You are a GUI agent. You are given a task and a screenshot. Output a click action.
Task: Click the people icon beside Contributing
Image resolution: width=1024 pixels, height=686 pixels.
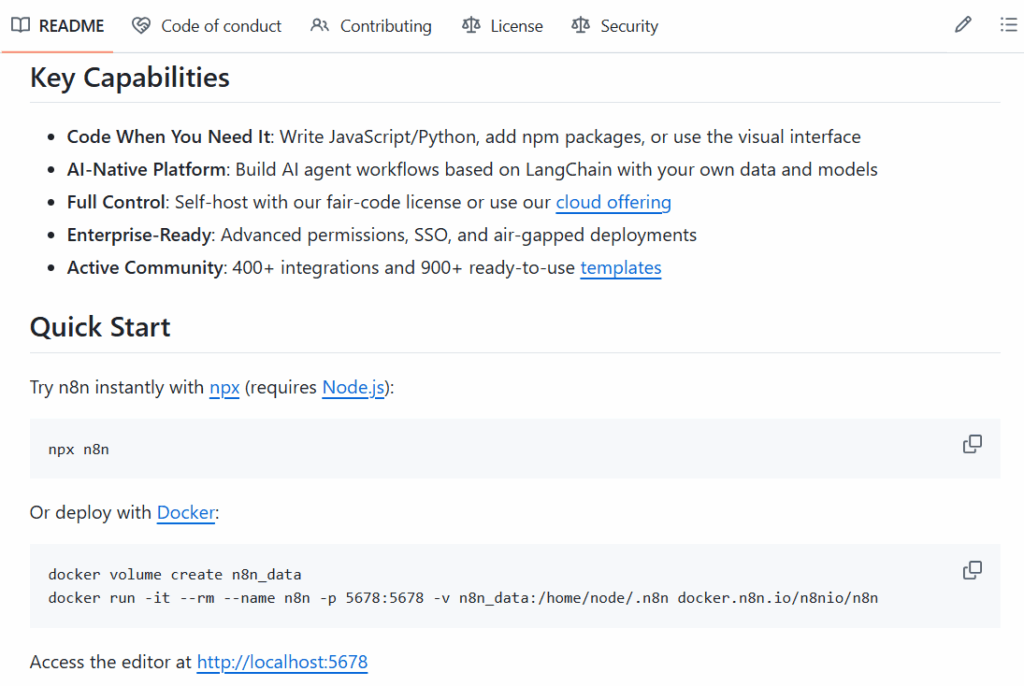coord(320,26)
